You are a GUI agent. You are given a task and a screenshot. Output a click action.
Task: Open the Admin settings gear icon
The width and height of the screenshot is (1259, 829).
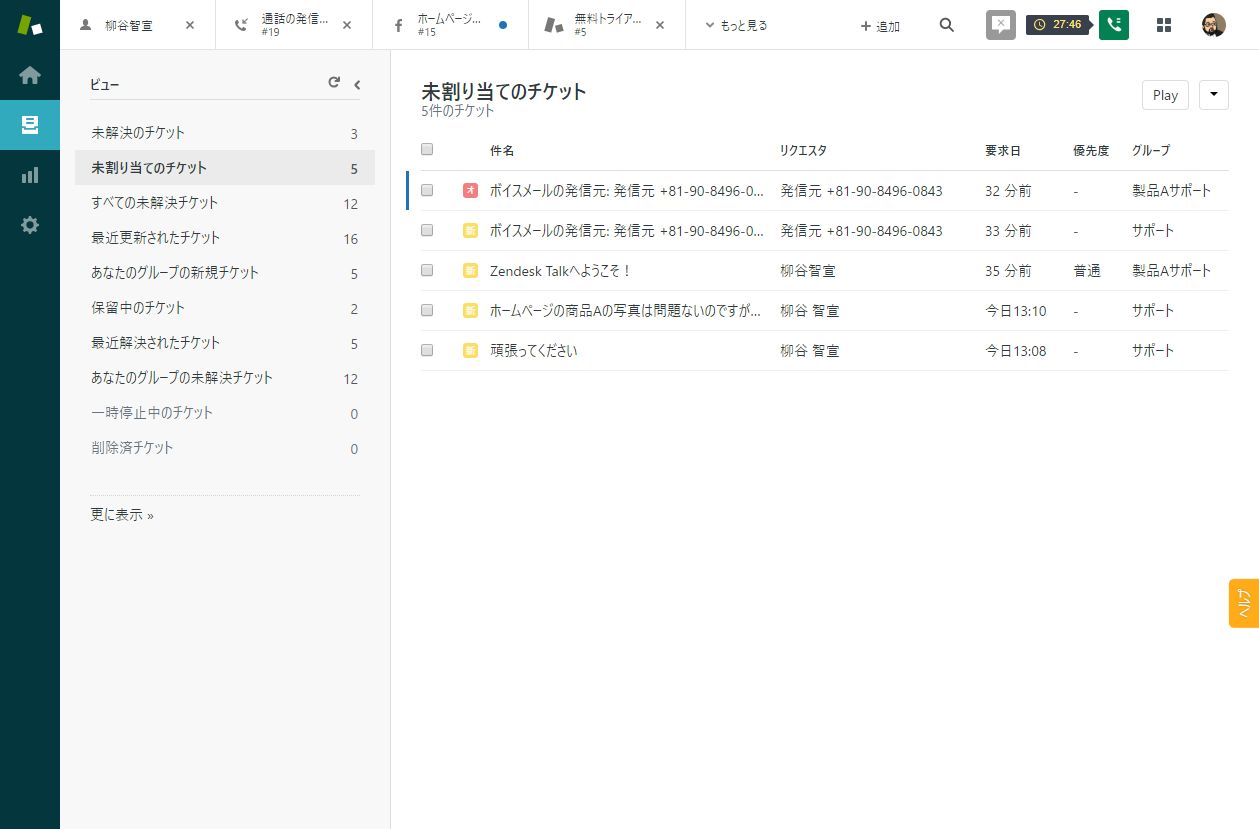point(30,225)
